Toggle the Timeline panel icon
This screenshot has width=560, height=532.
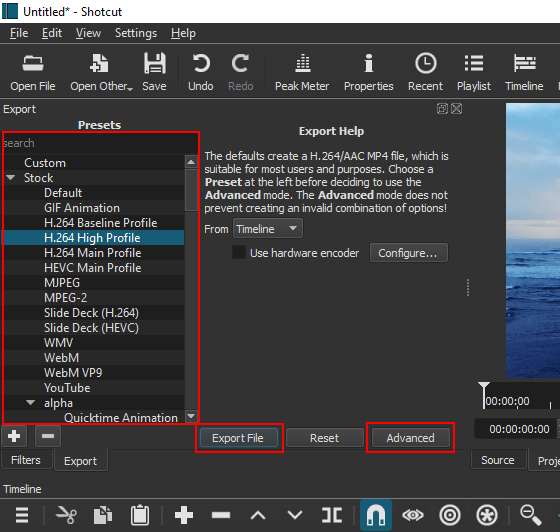pyautogui.click(x=524, y=72)
